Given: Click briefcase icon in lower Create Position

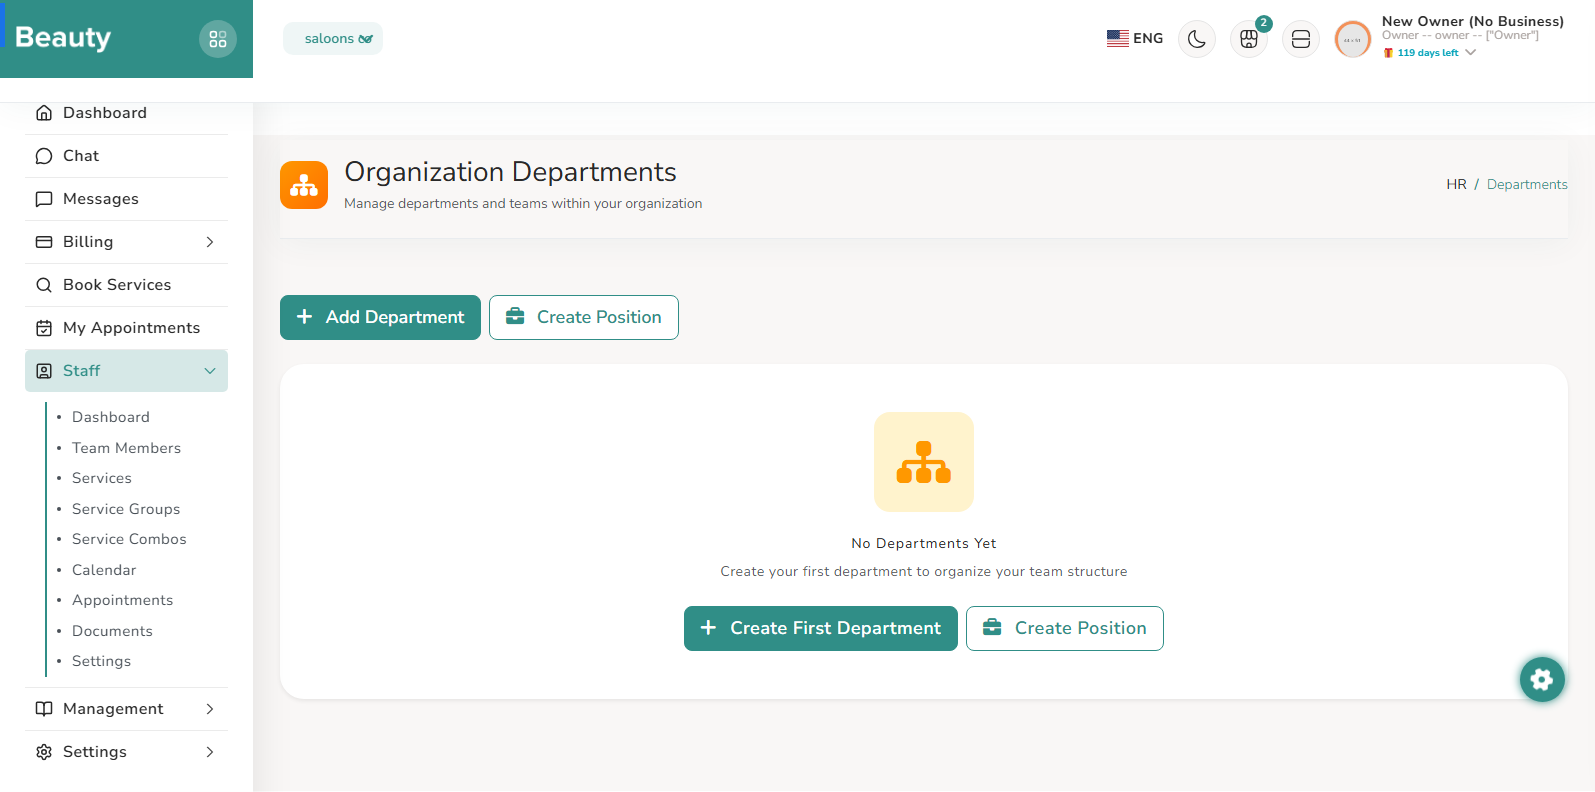Looking at the screenshot, I should pos(992,627).
